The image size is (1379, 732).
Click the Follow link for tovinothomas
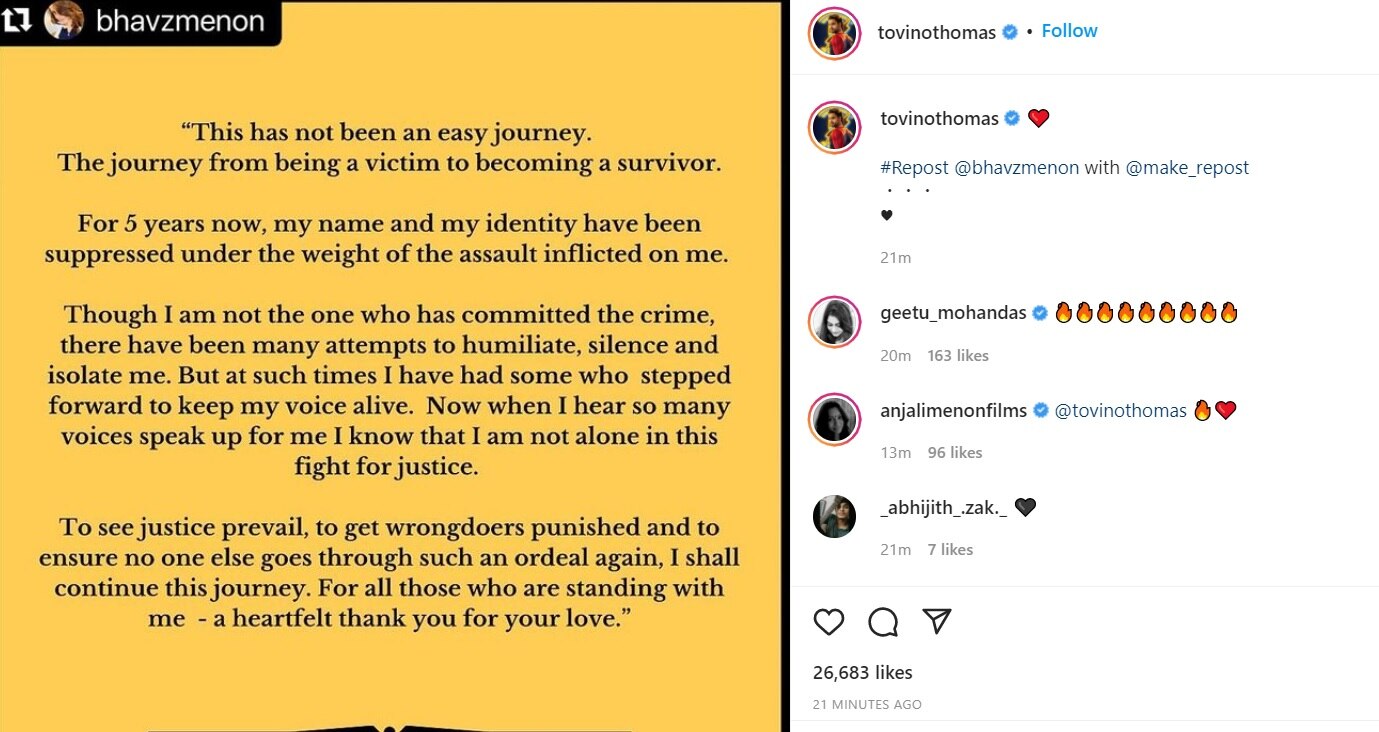[1069, 30]
